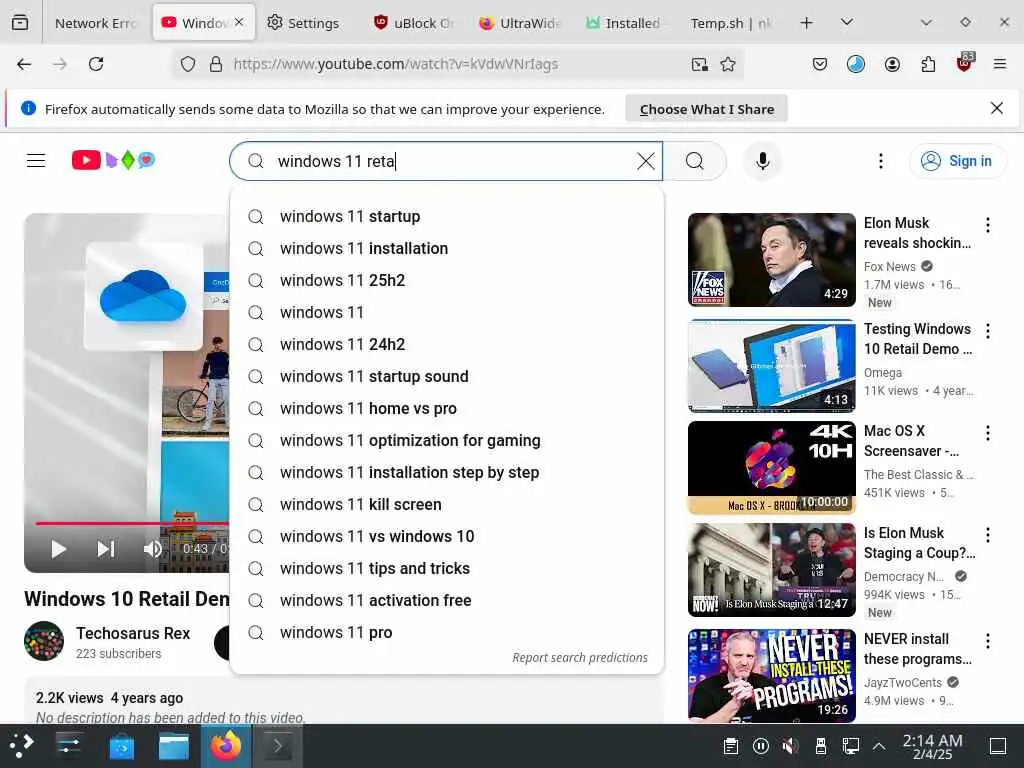1024x768 pixels.
Task: Select suggestion windows 11 home vs pro
Action: pos(447,408)
